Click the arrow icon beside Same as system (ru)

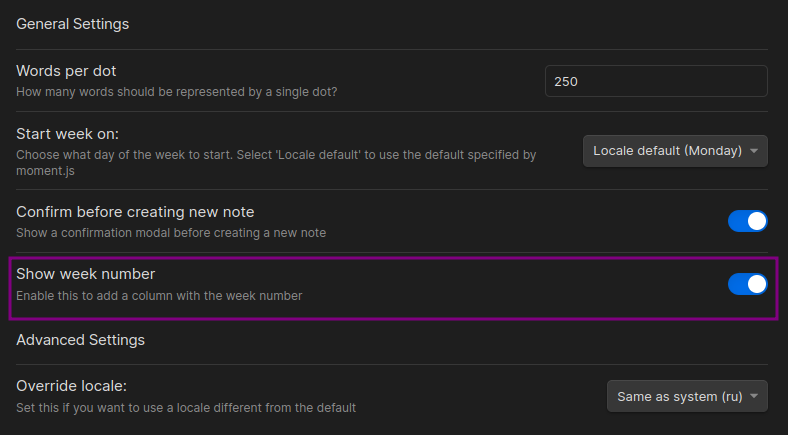(x=754, y=396)
